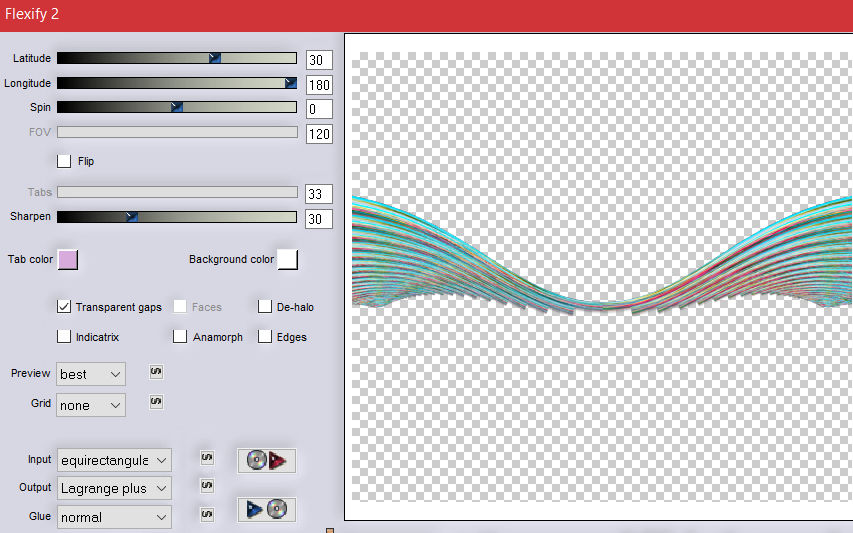Click the reset icon beside Input dropdown

pyautogui.click(x=207, y=458)
